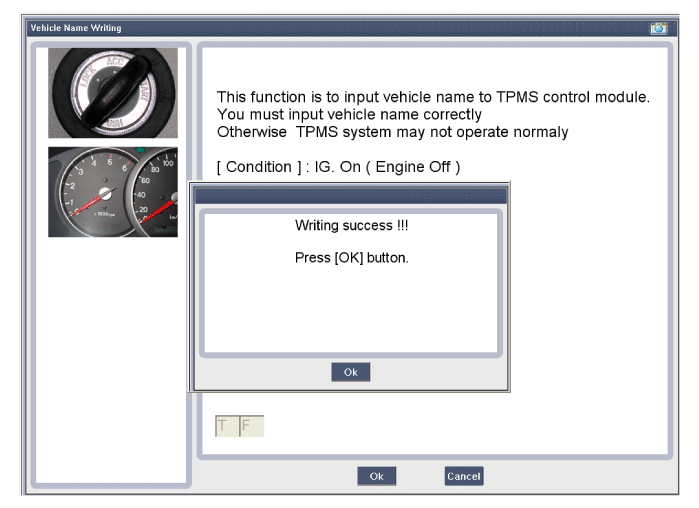Click the success dialog's blue title bar

350,195
